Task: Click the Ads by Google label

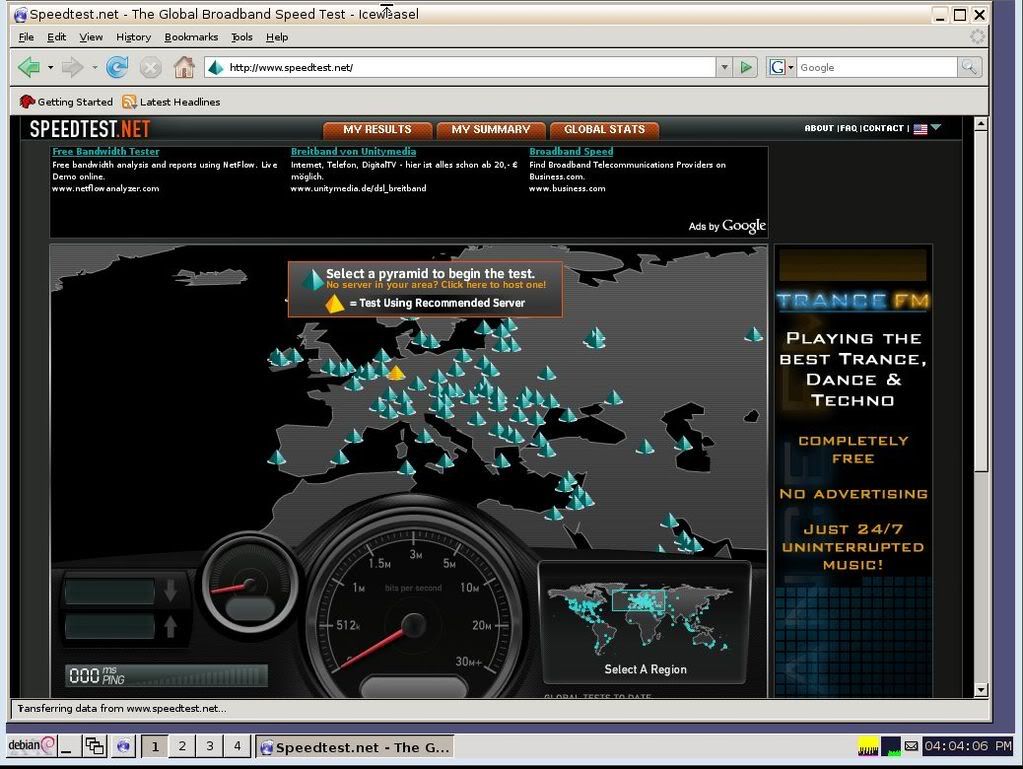Action: 727,226
